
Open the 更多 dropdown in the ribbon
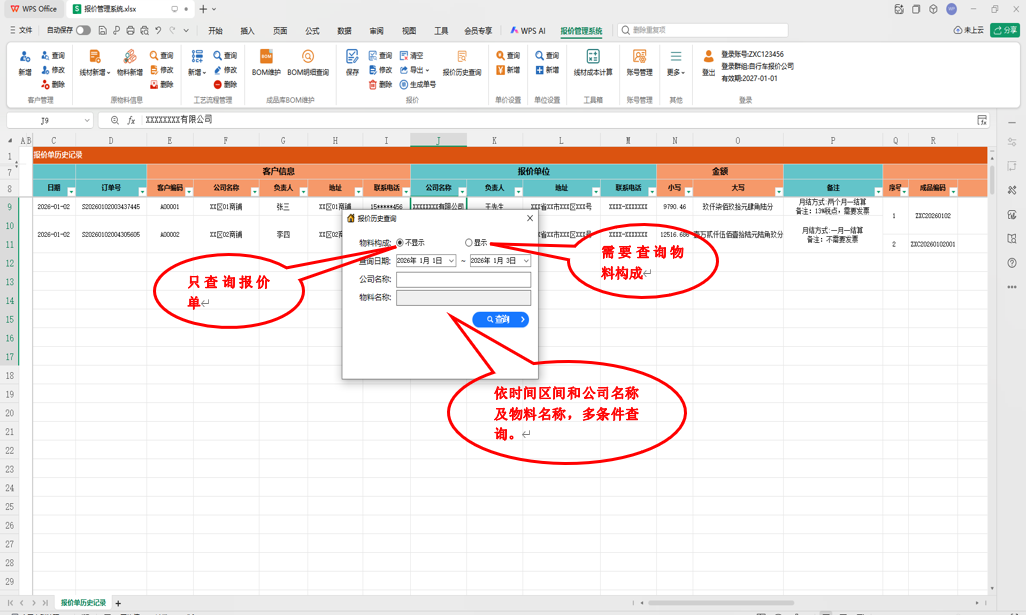pyautogui.click(x=676, y=63)
